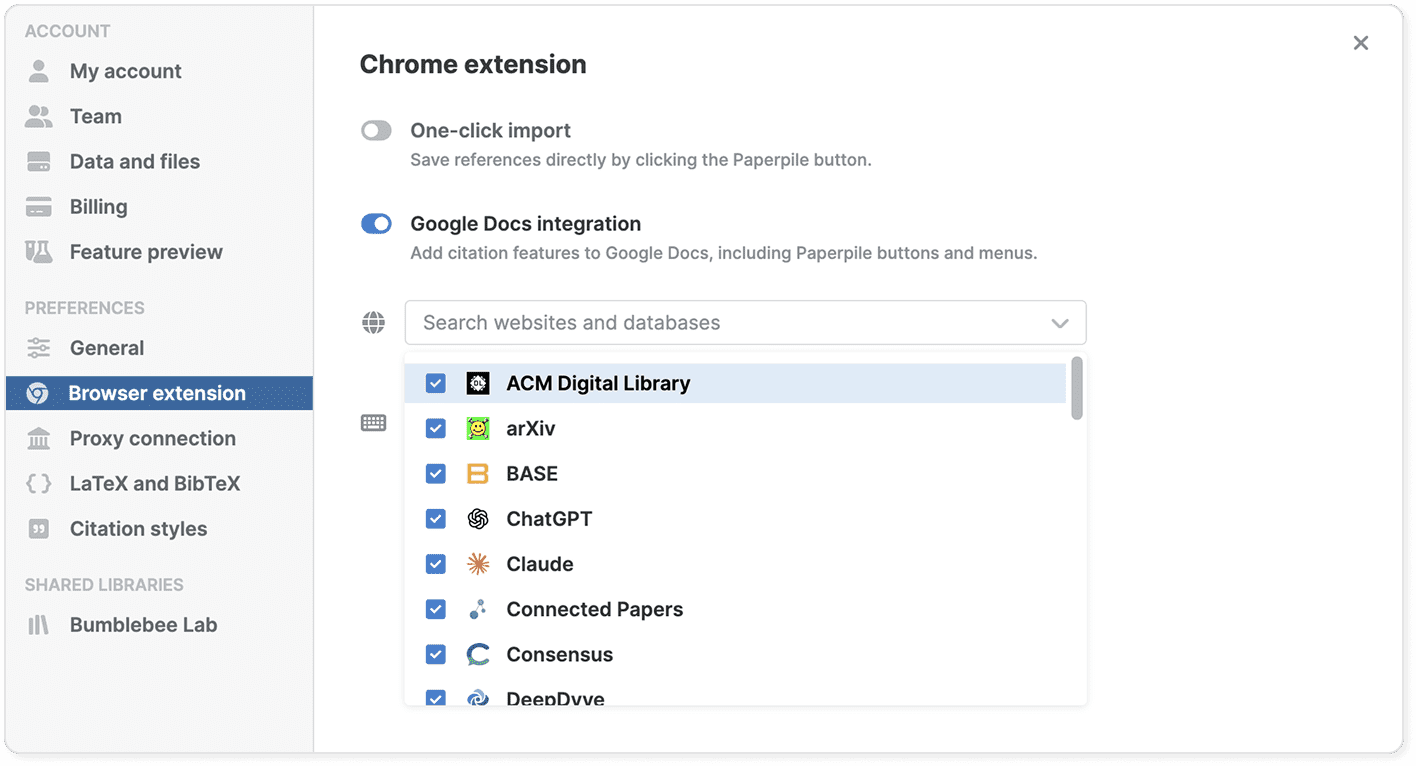Enable the One-click import toggle

pyautogui.click(x=376, y=131)
